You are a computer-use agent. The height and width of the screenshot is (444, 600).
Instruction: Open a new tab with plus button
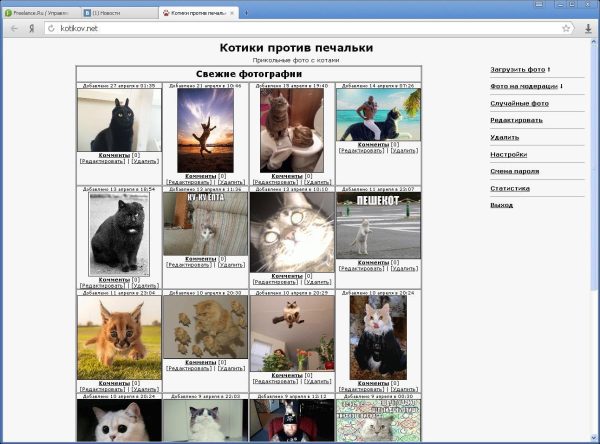point(246,13)
